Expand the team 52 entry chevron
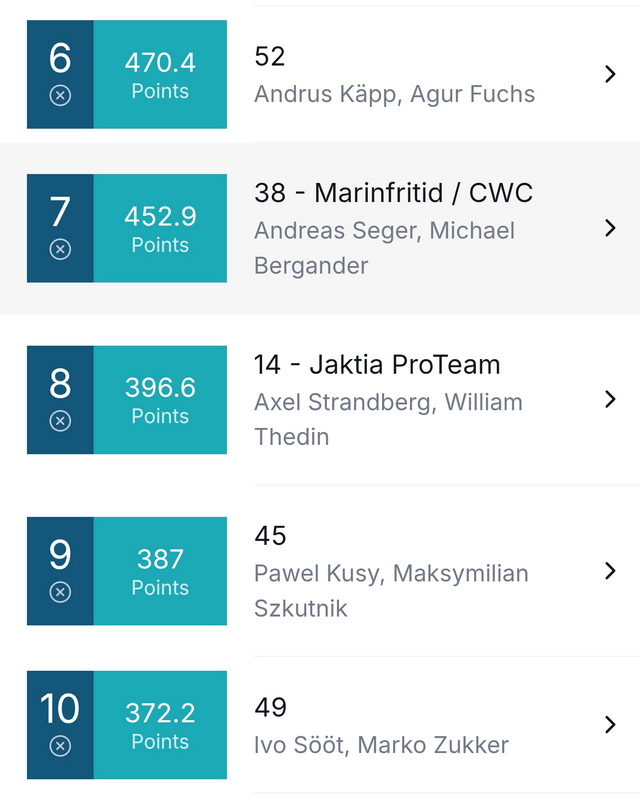The height and width of the screenshot is (800, 640). pos(610,74)
